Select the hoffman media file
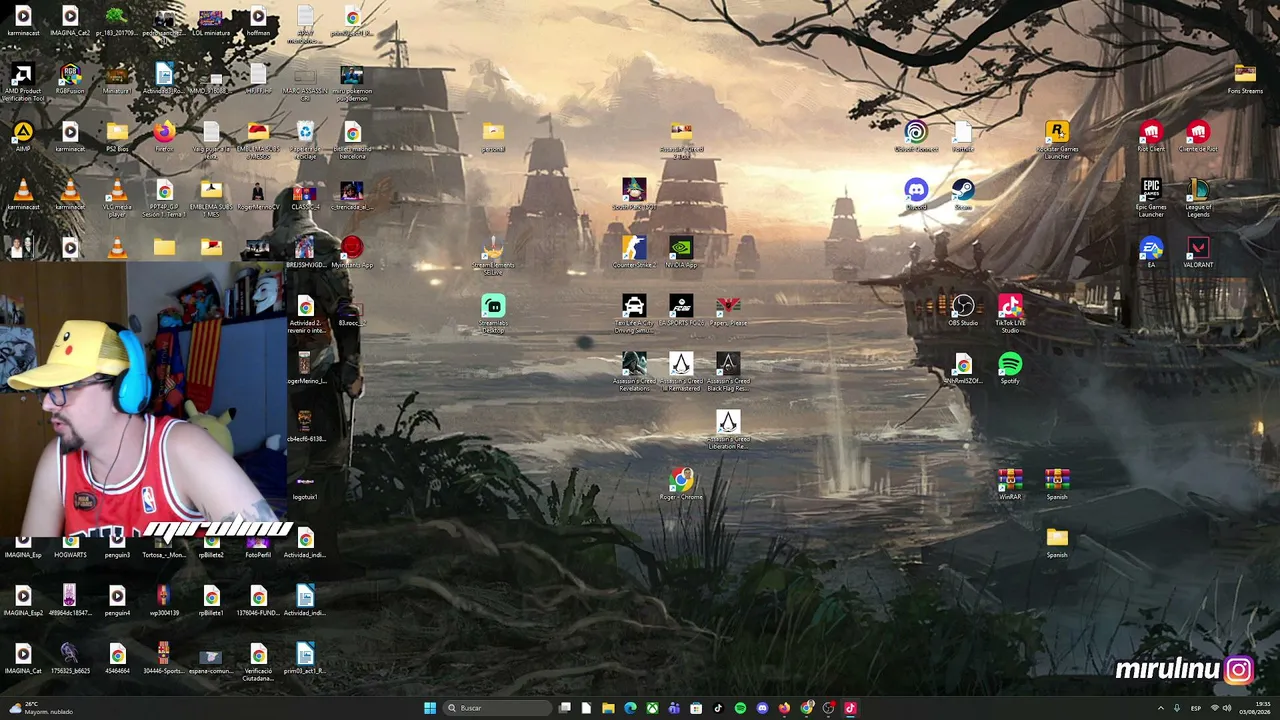 (258, 21)
